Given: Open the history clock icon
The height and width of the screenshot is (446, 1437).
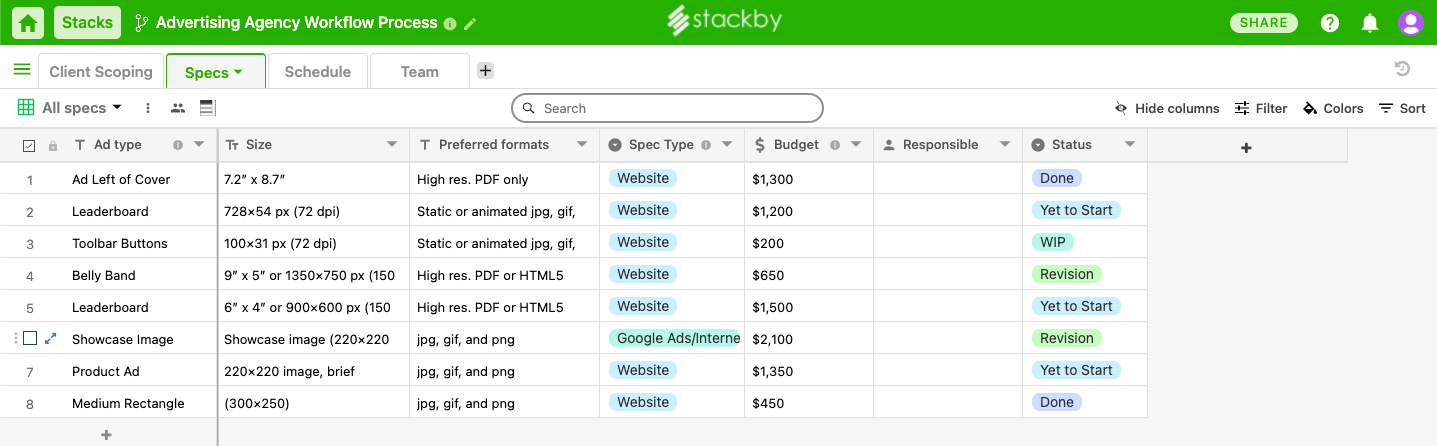Looking at the screenshot, I should [1402, 69].
